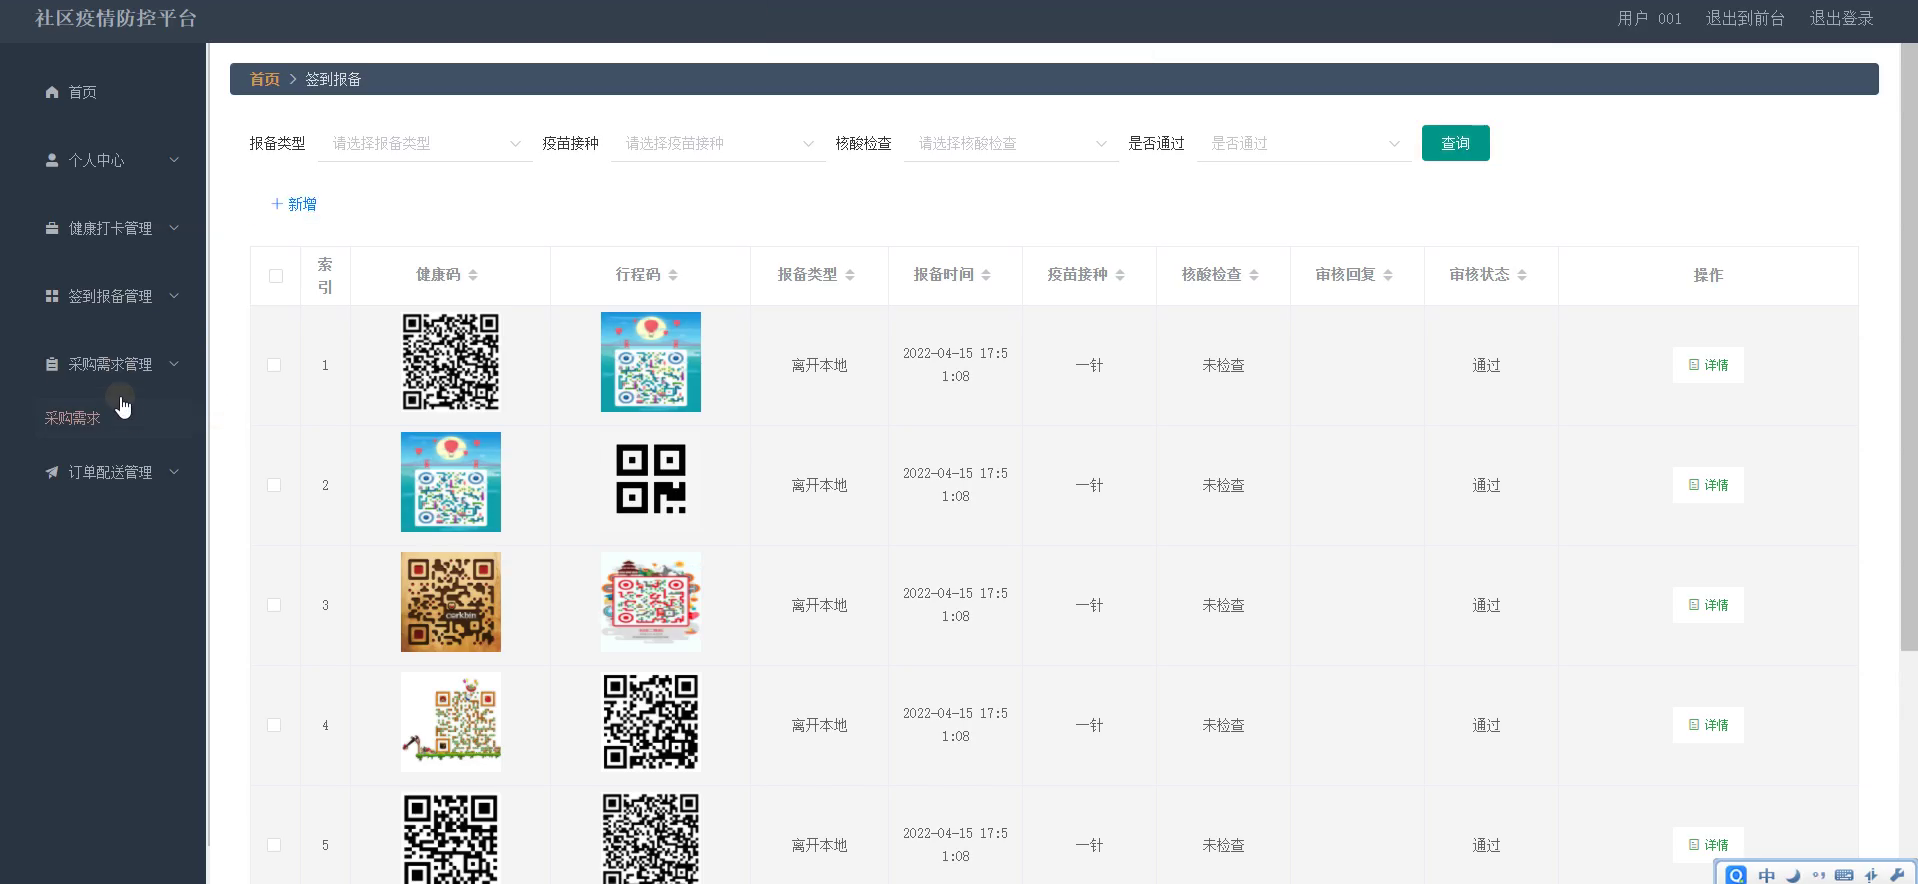Check the checkbox for row 4
This screenshot has width=1918, height=884.
point(274,725)
